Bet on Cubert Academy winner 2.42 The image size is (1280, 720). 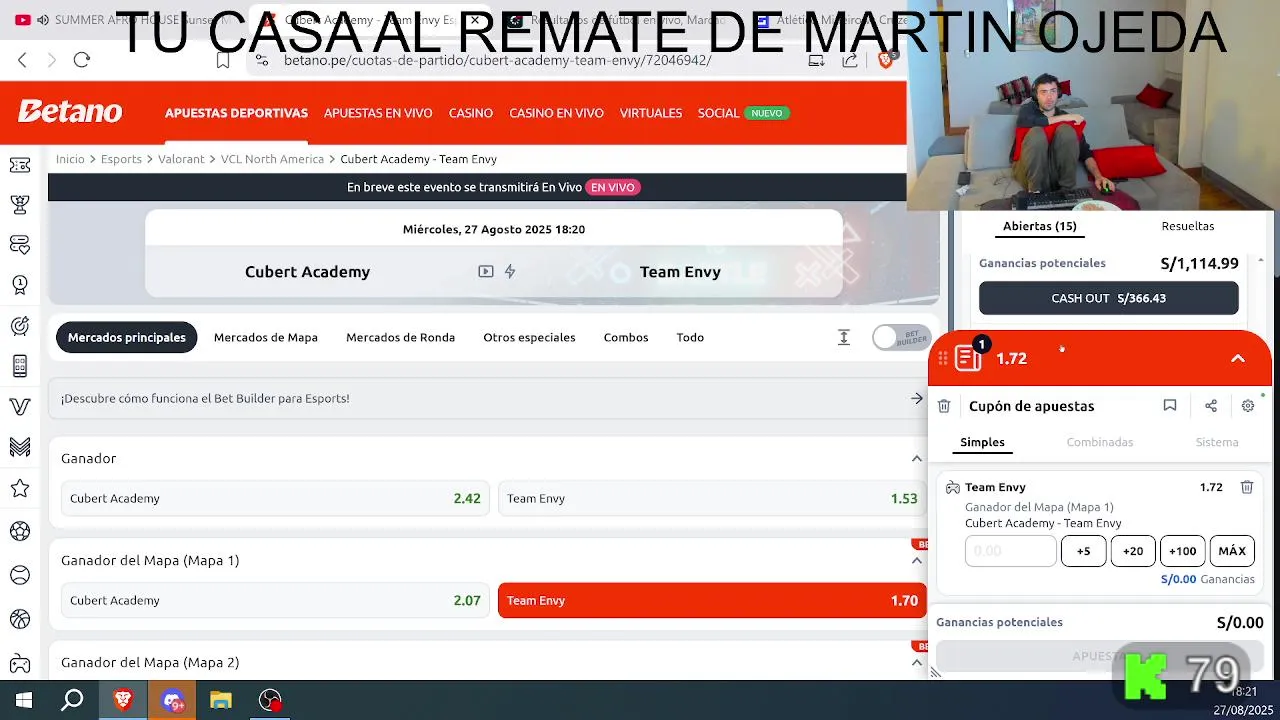[x=275, y=498]
